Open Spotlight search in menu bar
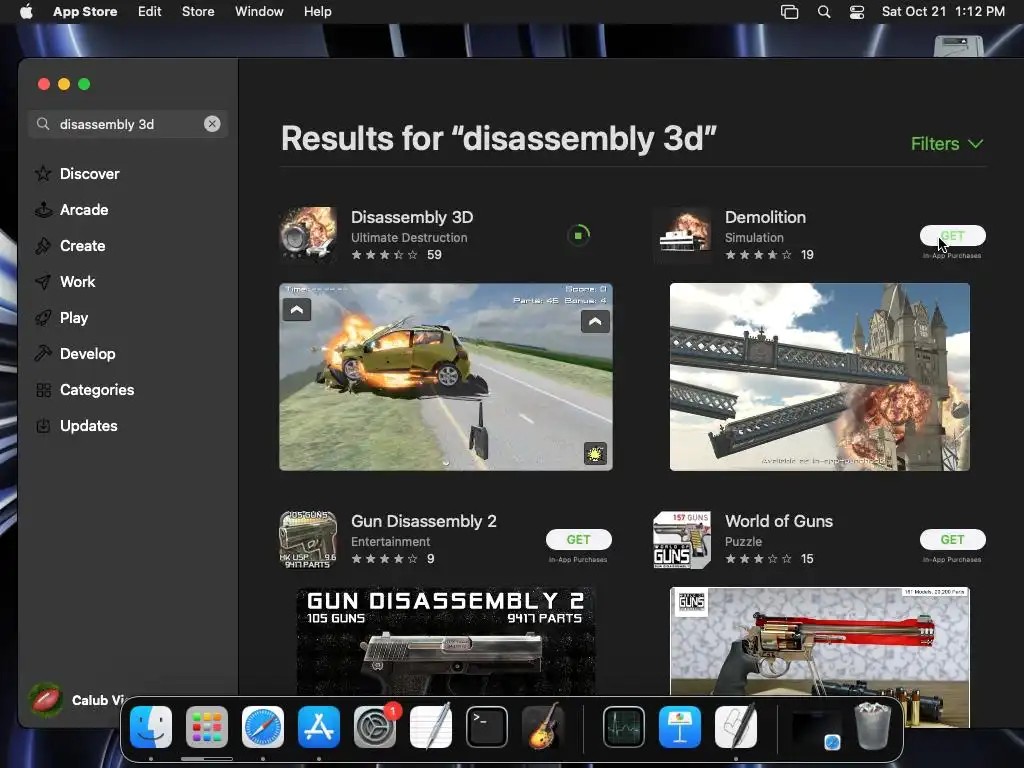The height and width of the screenshot is (768, 1024). point(824,12)
